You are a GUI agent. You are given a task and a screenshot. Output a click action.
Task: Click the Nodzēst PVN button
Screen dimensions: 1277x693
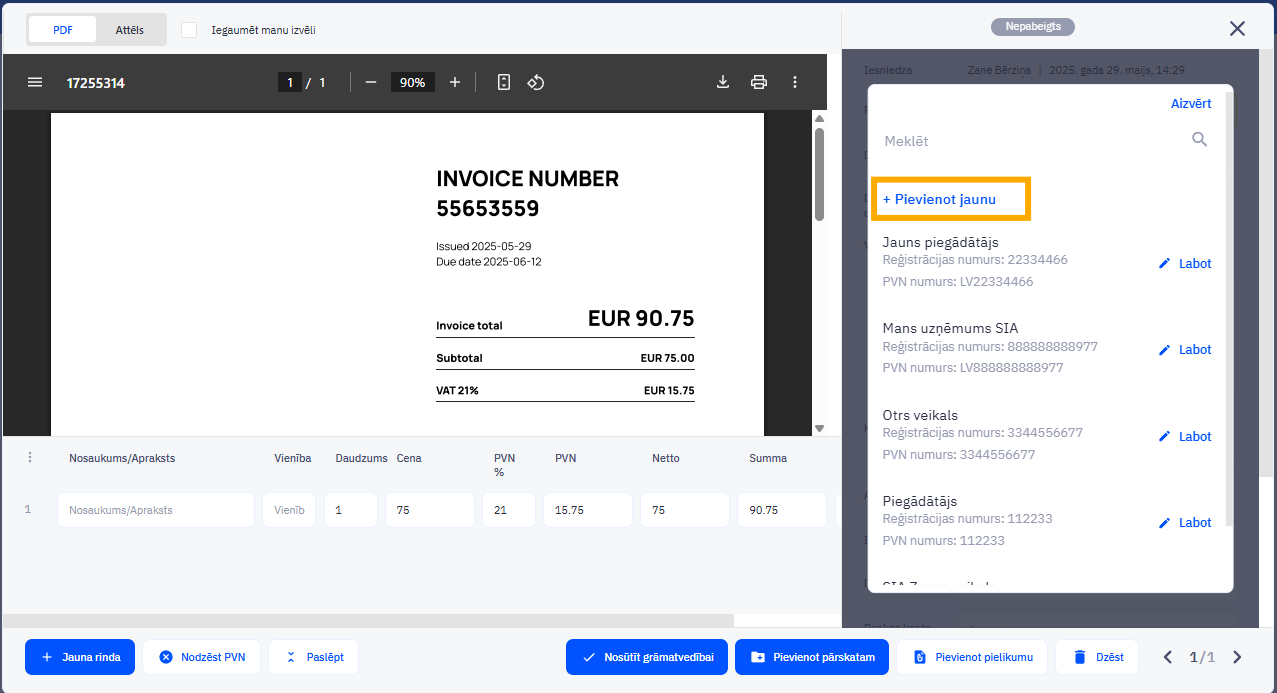point(201,657)
